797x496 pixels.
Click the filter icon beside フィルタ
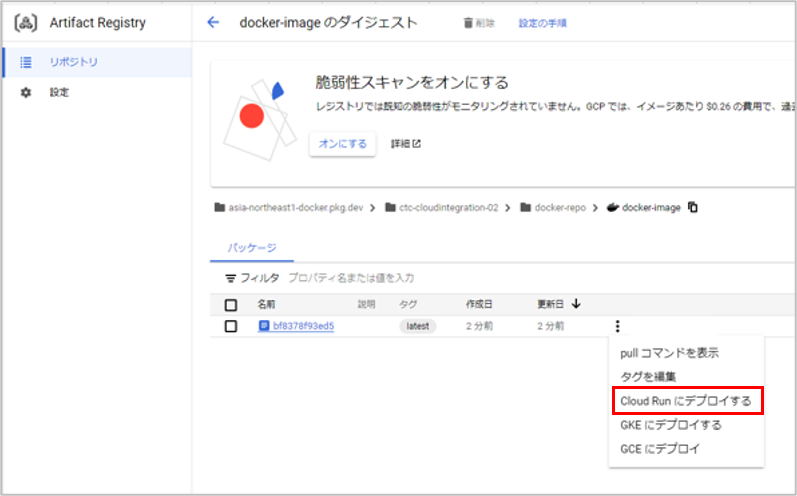(x=230, y=278)
